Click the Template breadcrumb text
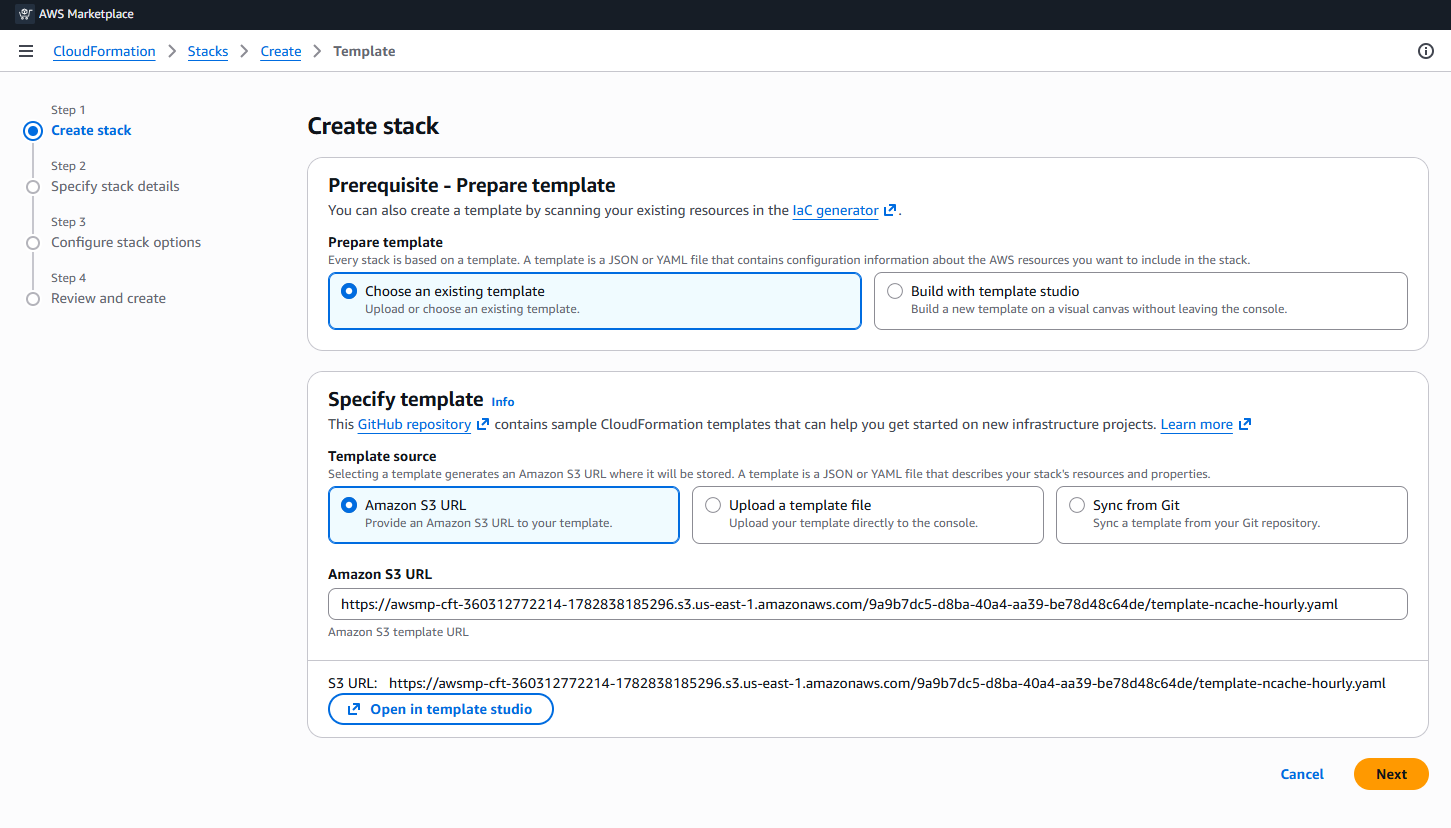1451x828 pixels. tap(364, 51)
